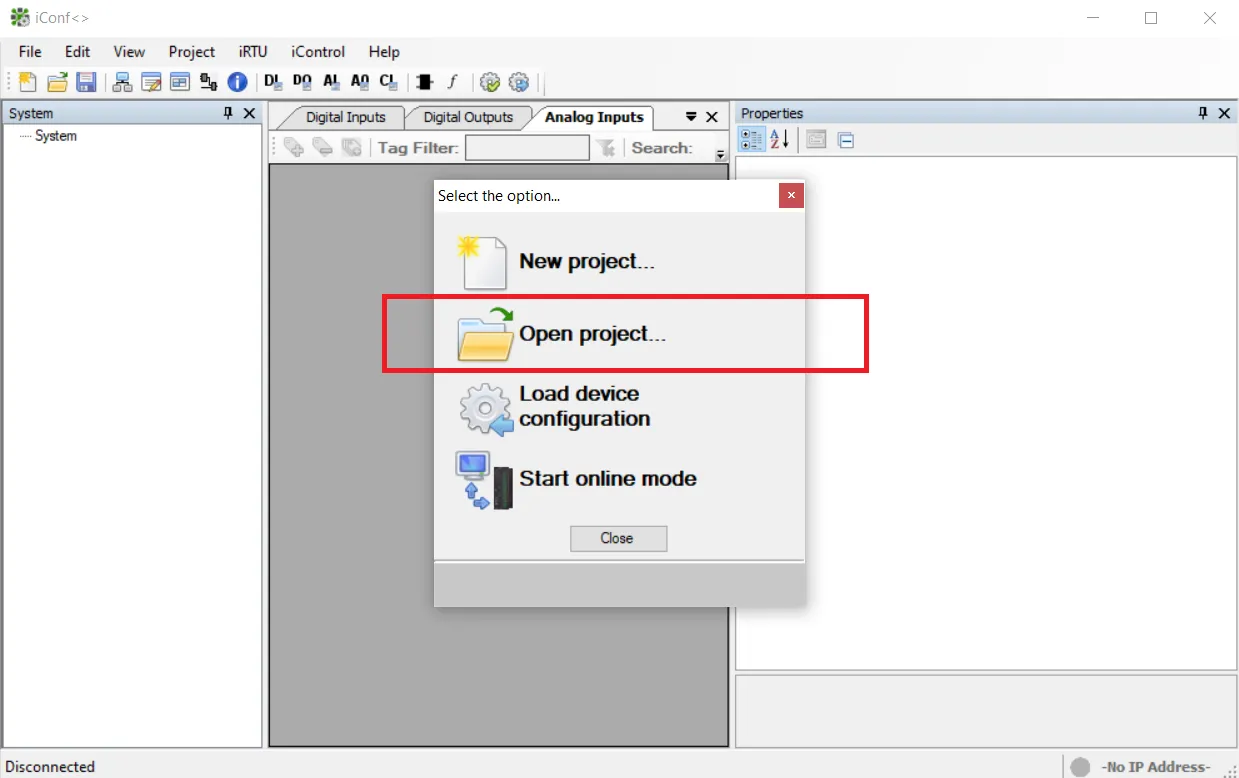The width and height of the screenshot is (1239, 778).
Task: Click the Categorized view icon in Properties
Action: [751, 140]
